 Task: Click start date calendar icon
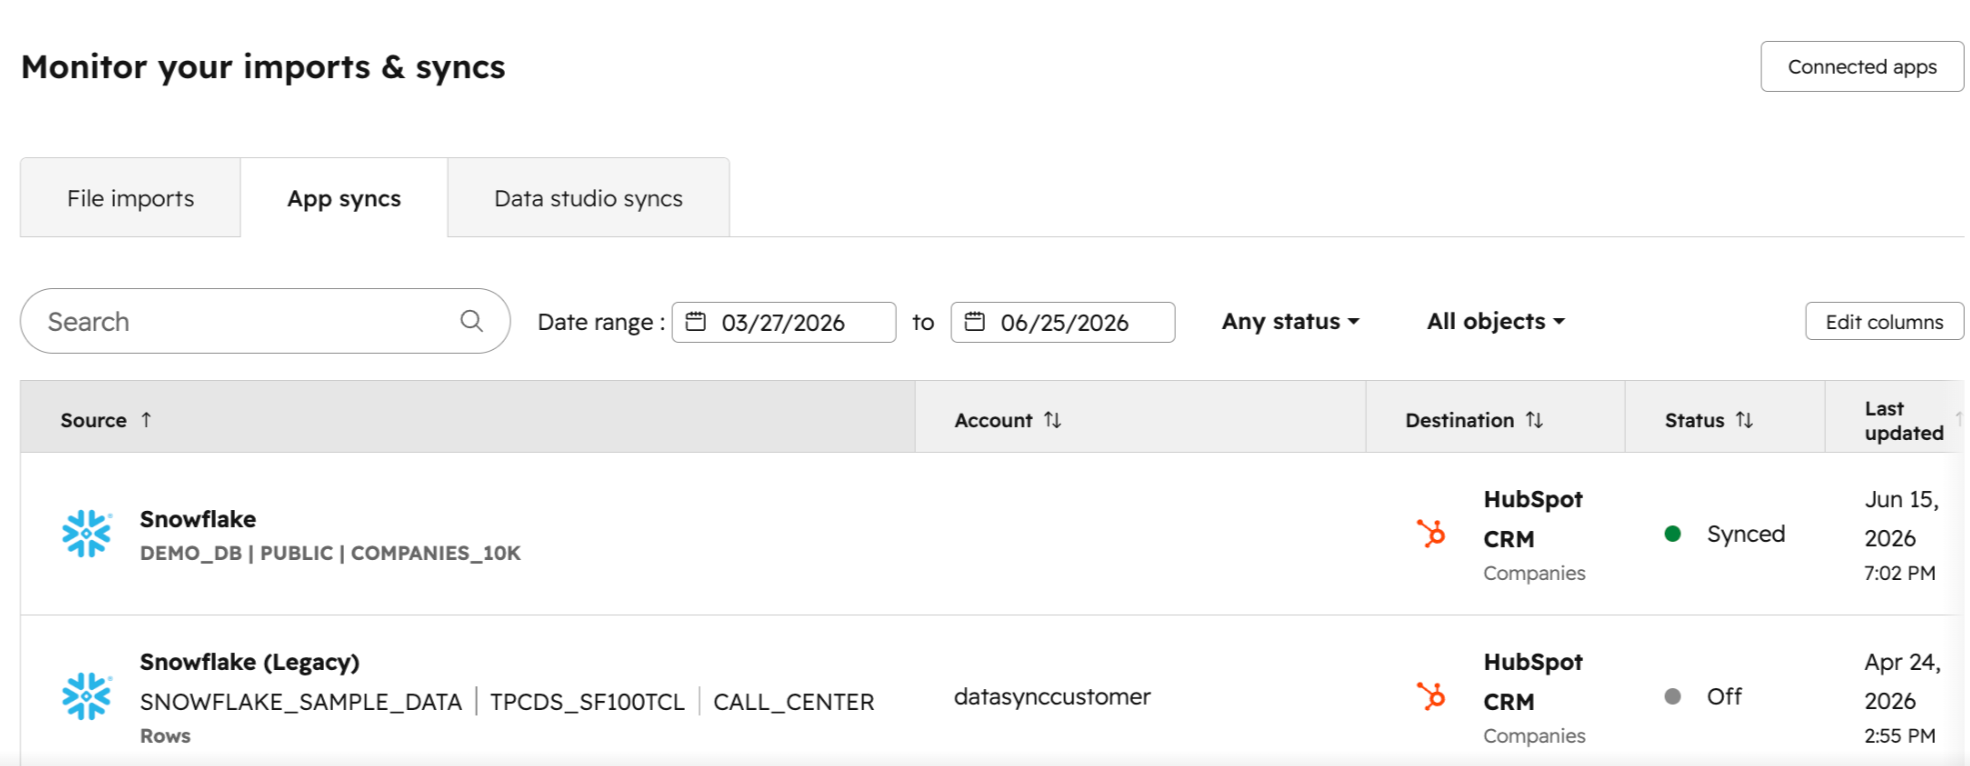pyautogui.click(x=696, y=321)
